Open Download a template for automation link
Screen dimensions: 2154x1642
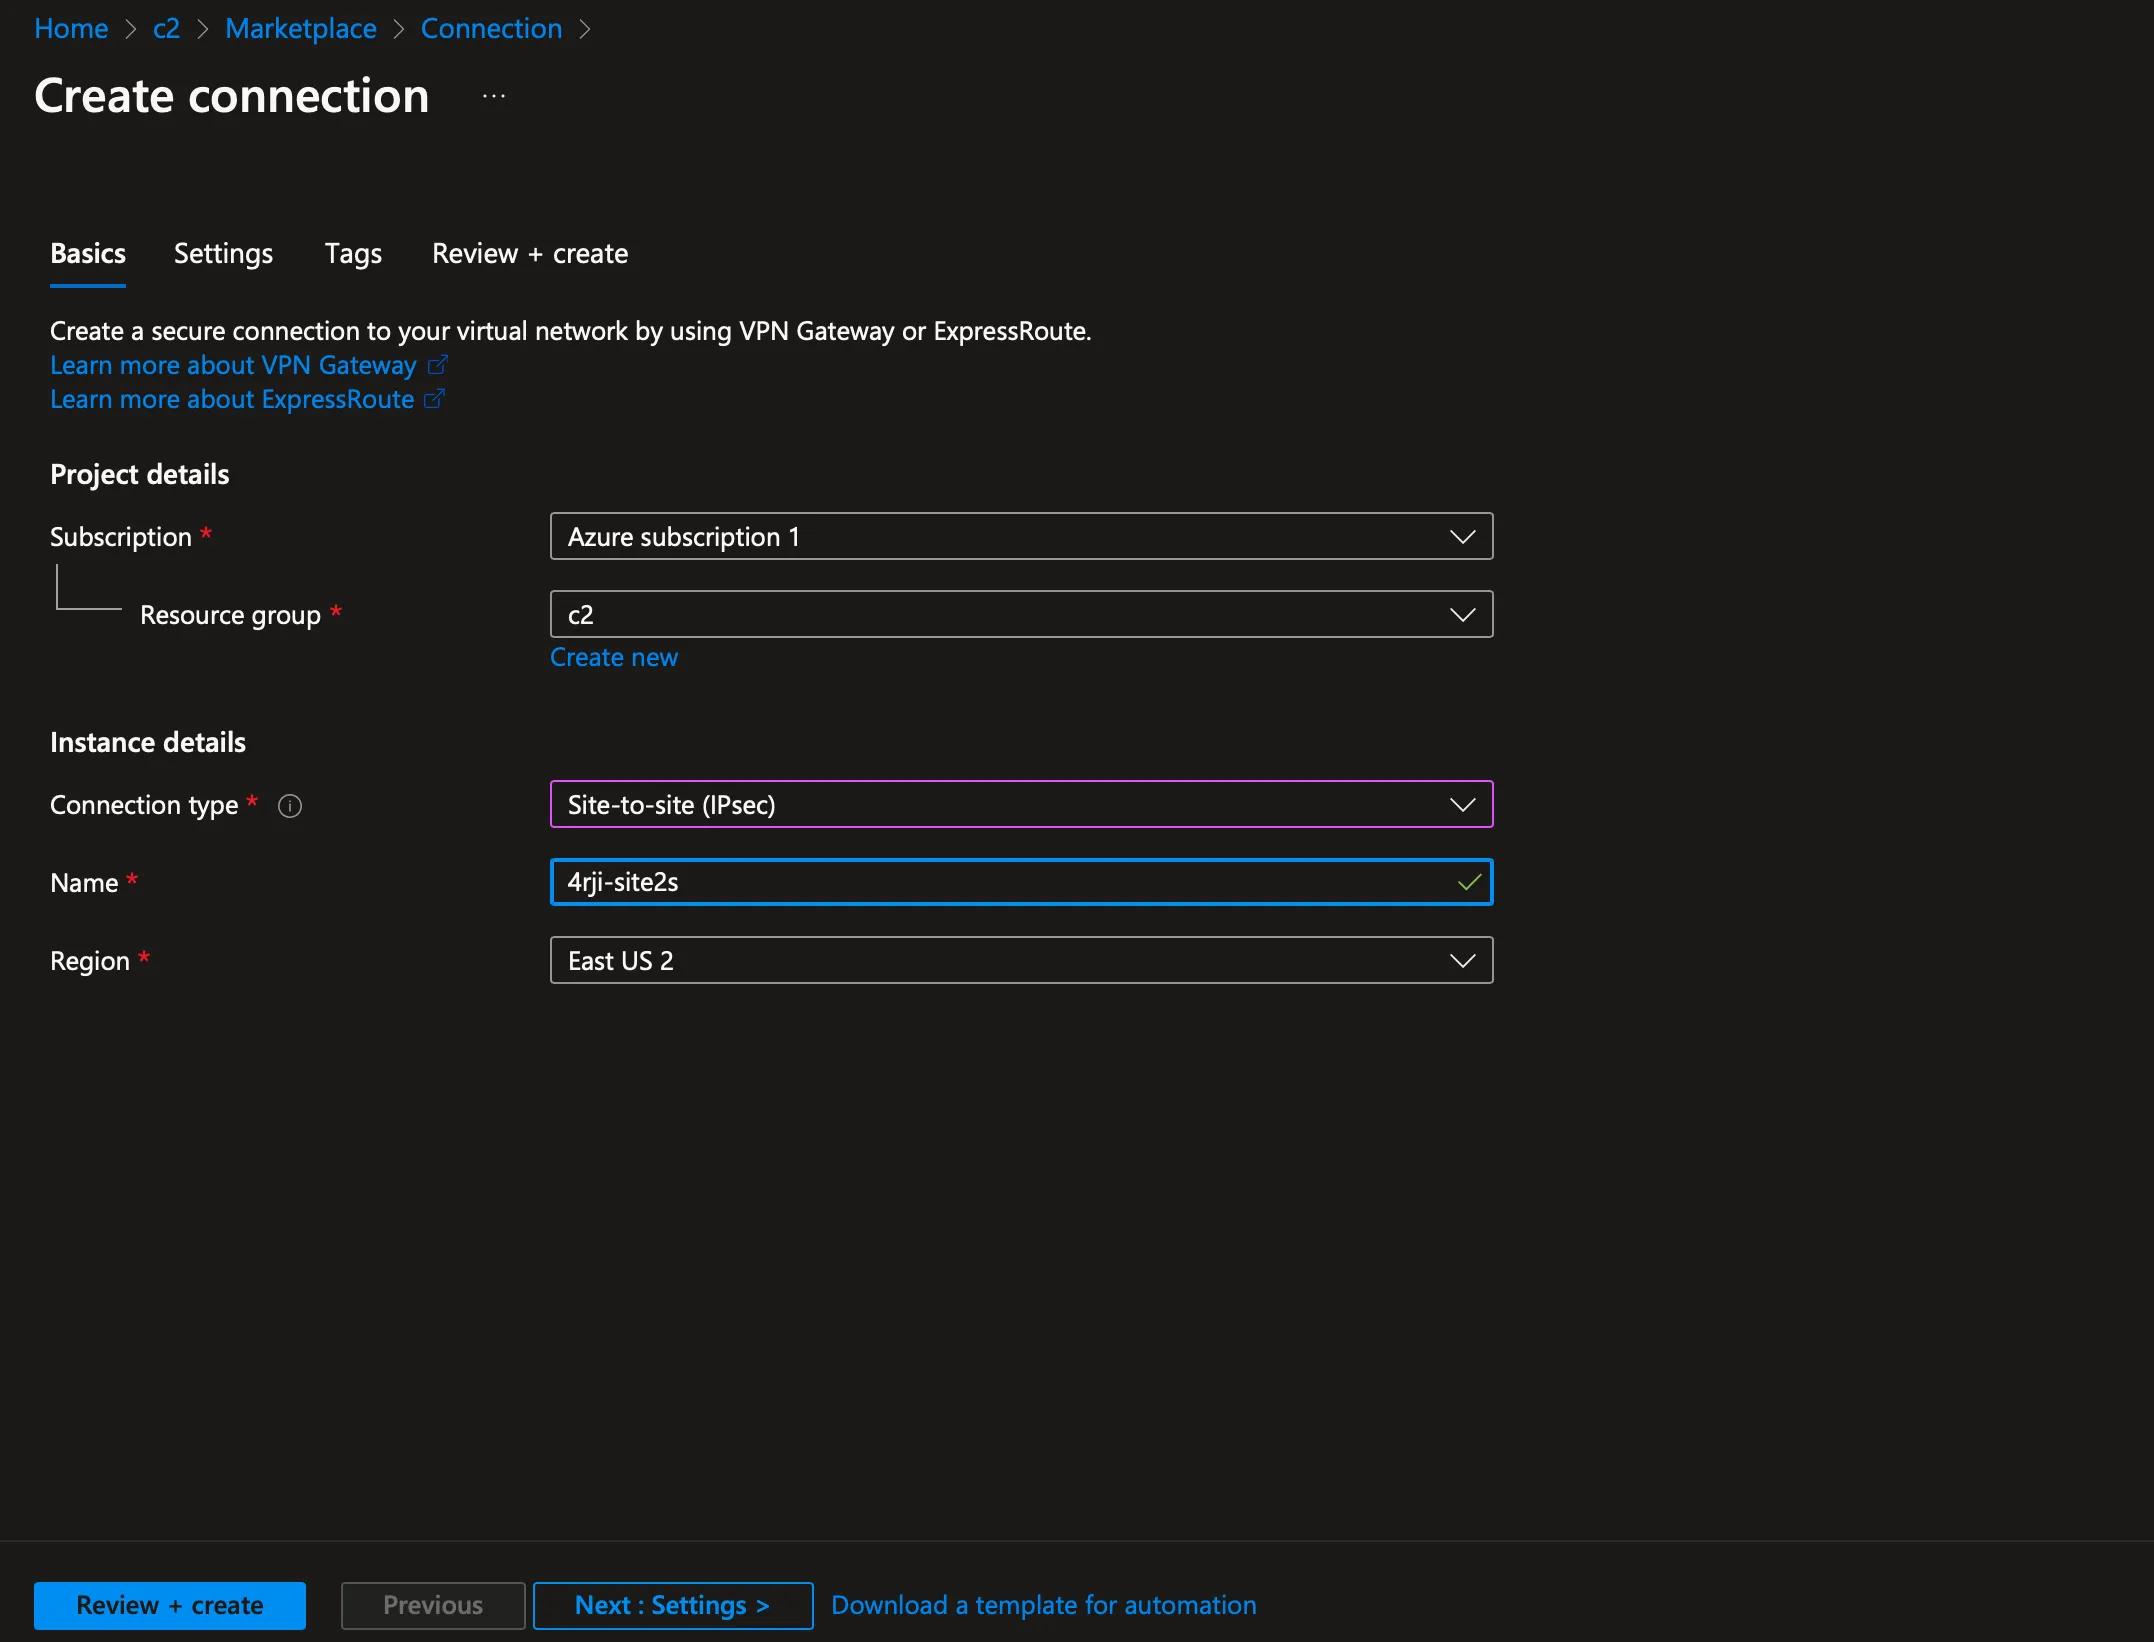tap(1043, 1605)
